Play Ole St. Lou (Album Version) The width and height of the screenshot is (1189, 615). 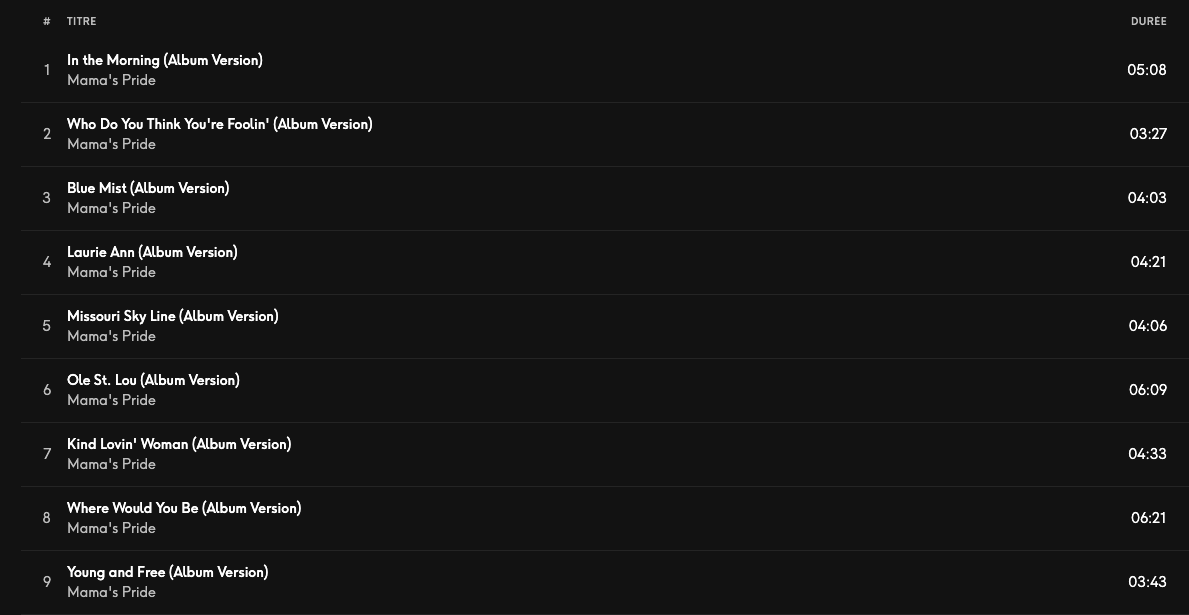click(x=153, y=380)
